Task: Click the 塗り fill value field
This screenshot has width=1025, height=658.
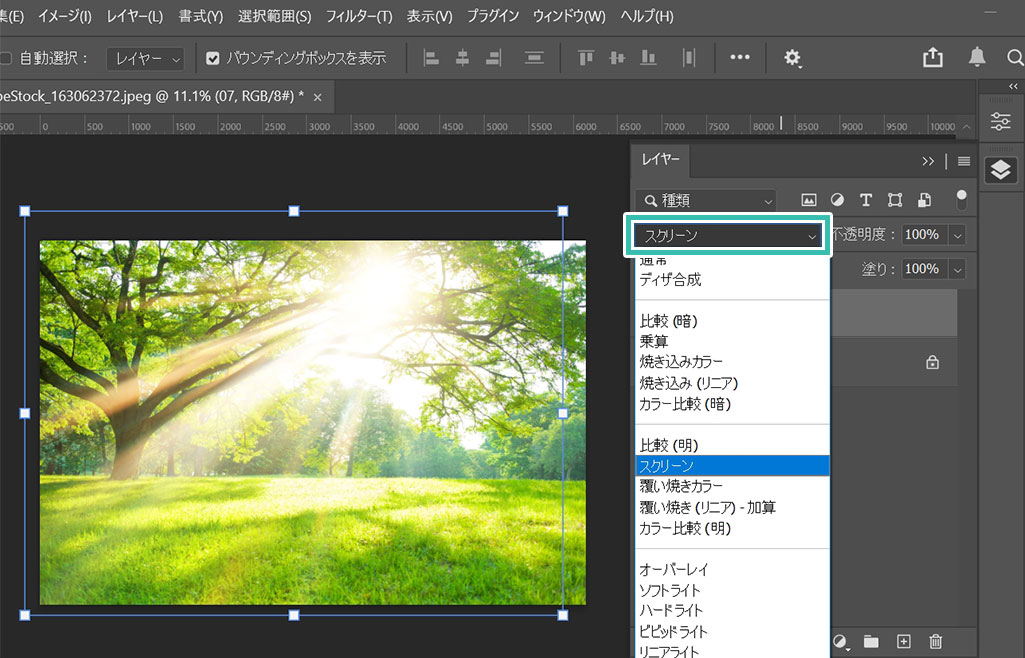Action: click(921, 269)
